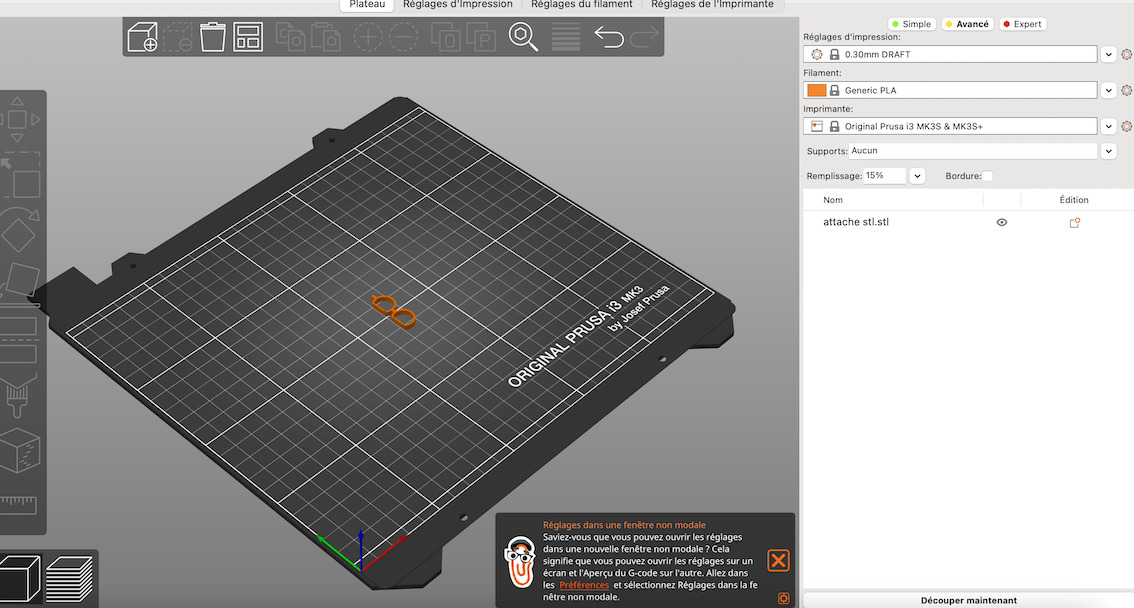Open print settings gear for 0.30mm DRAFT
The height and width of the screenshot is (608, 1134).
1126,54
